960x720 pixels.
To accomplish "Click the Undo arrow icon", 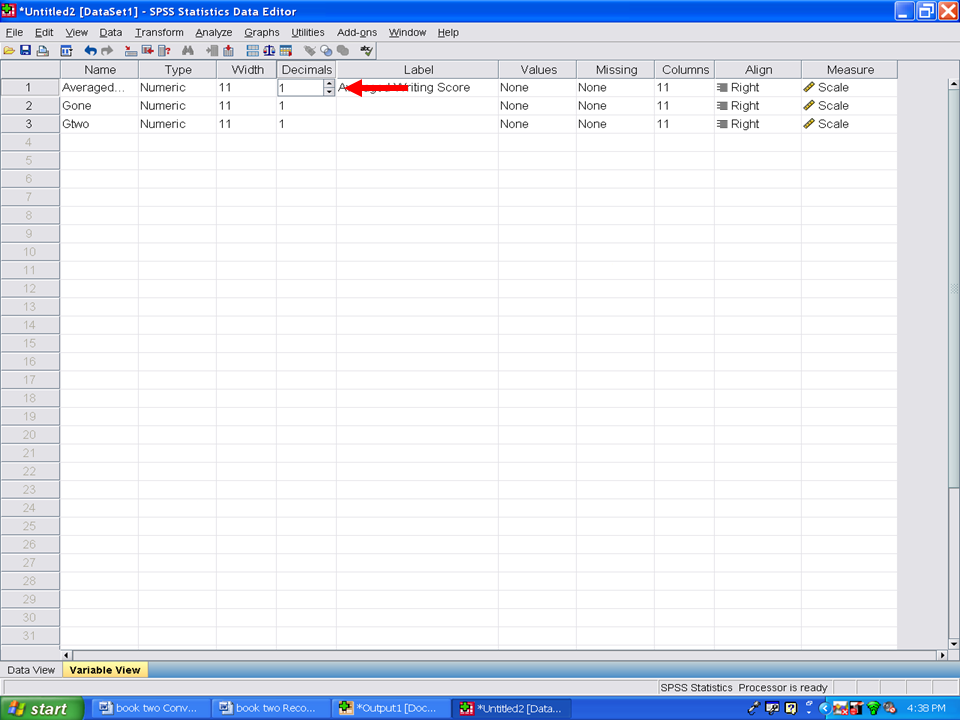I will 90,50.
